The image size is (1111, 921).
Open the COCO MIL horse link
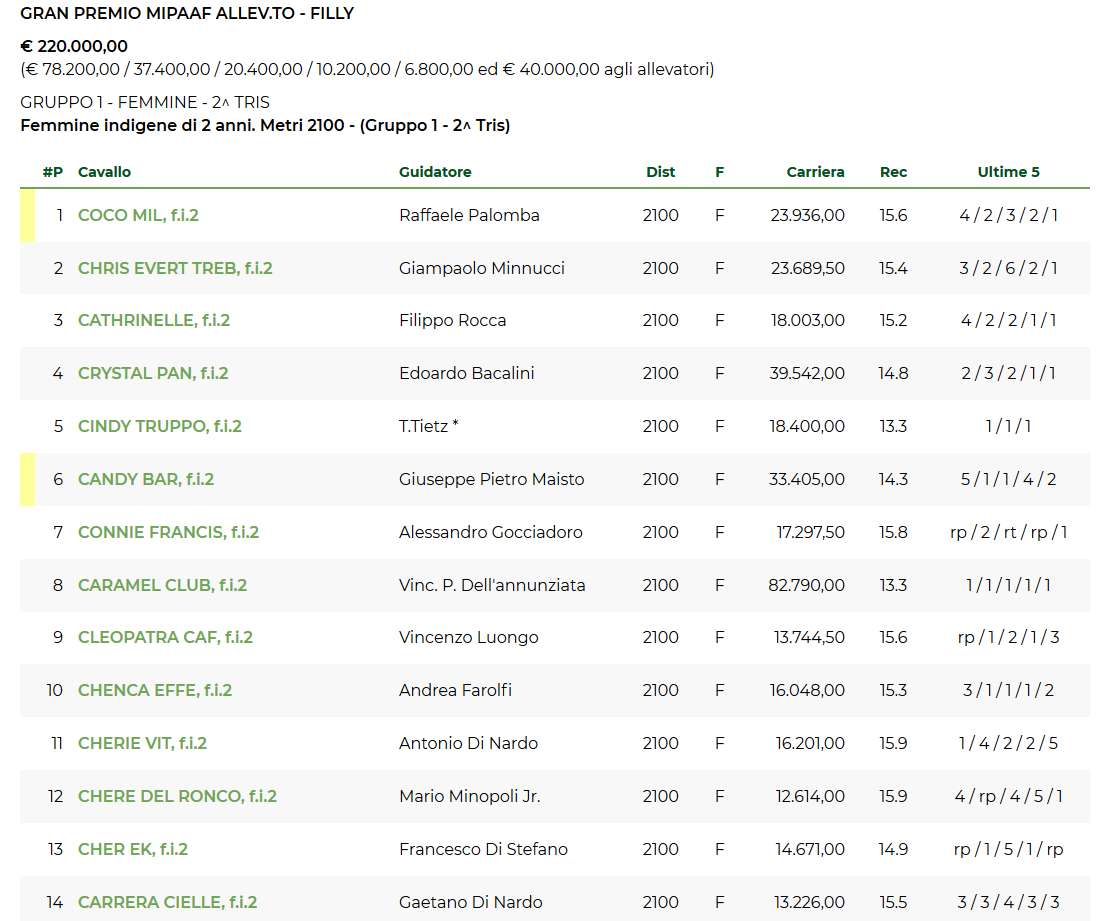coord(138,215)
